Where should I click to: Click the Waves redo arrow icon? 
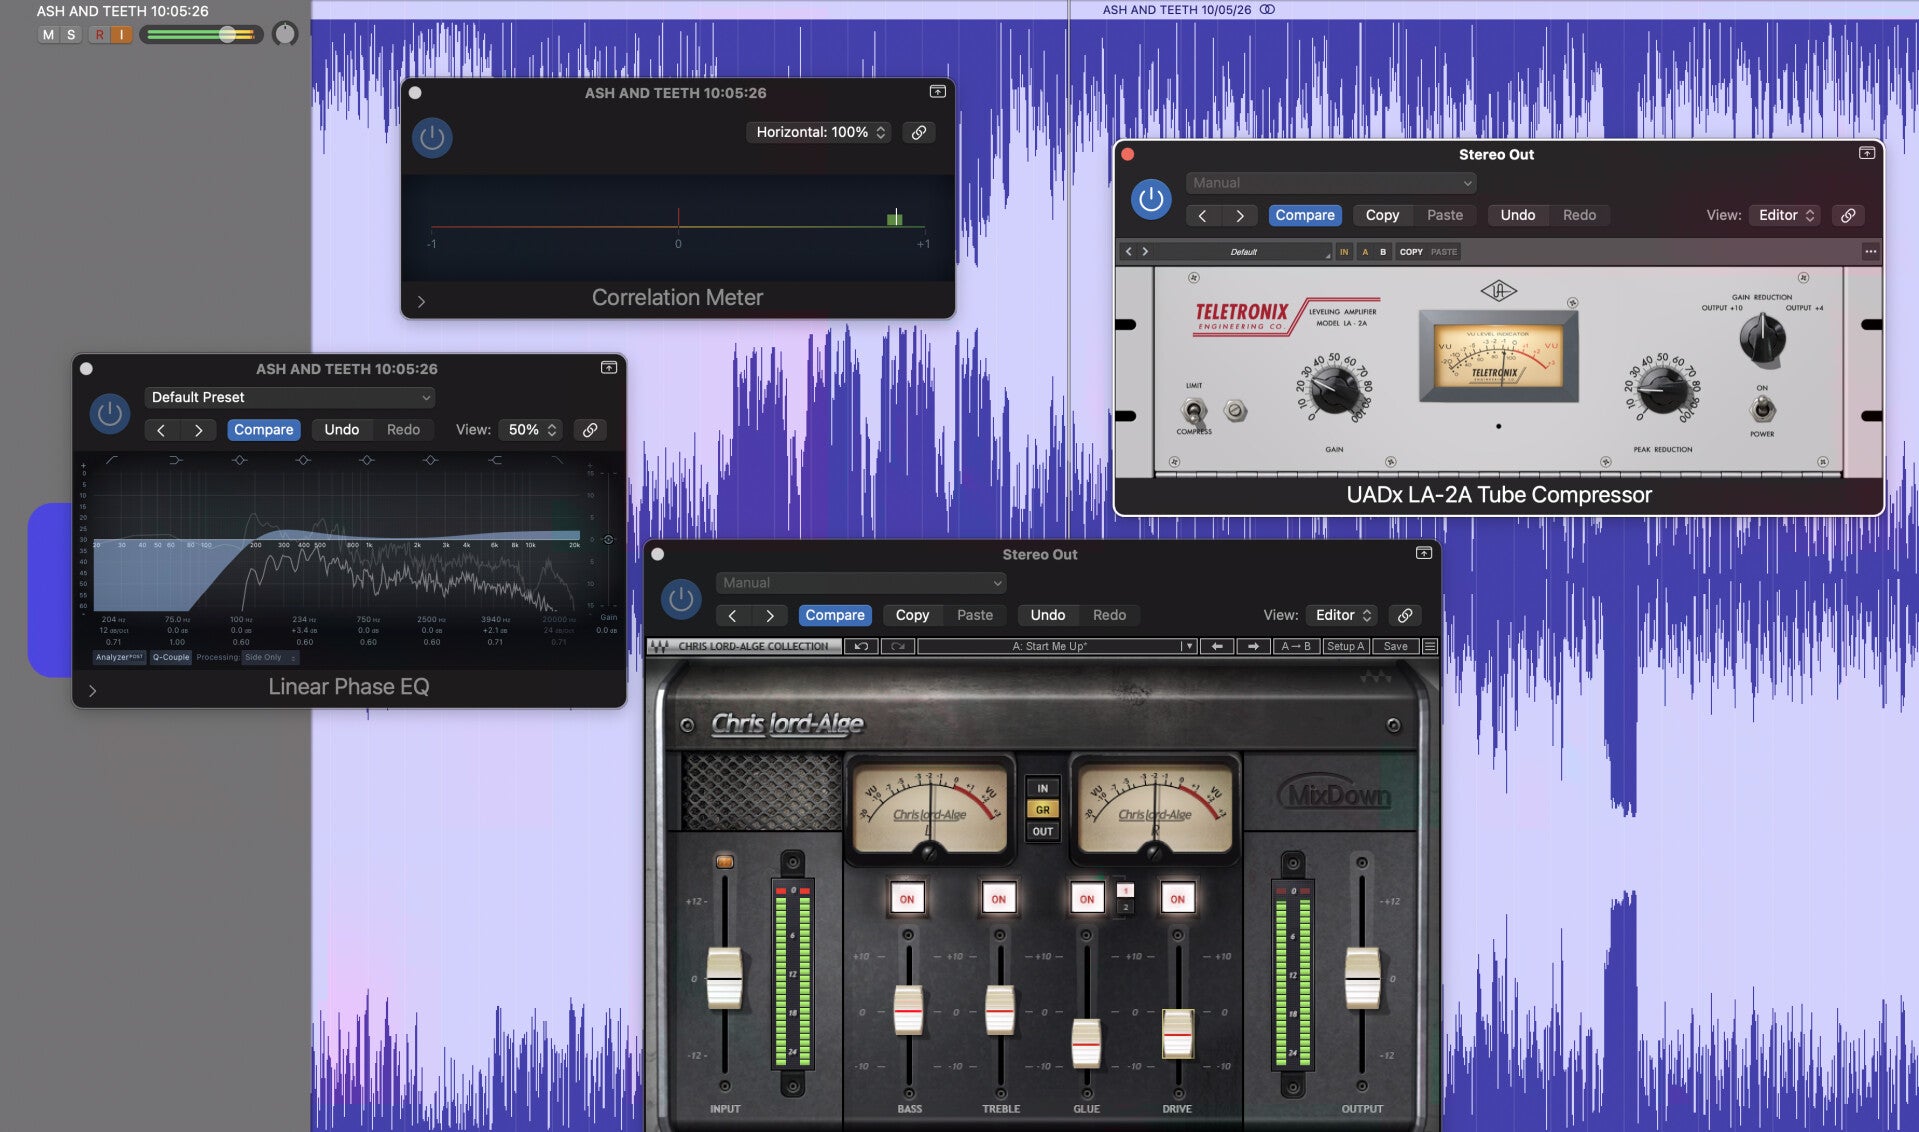coord(897,646)
